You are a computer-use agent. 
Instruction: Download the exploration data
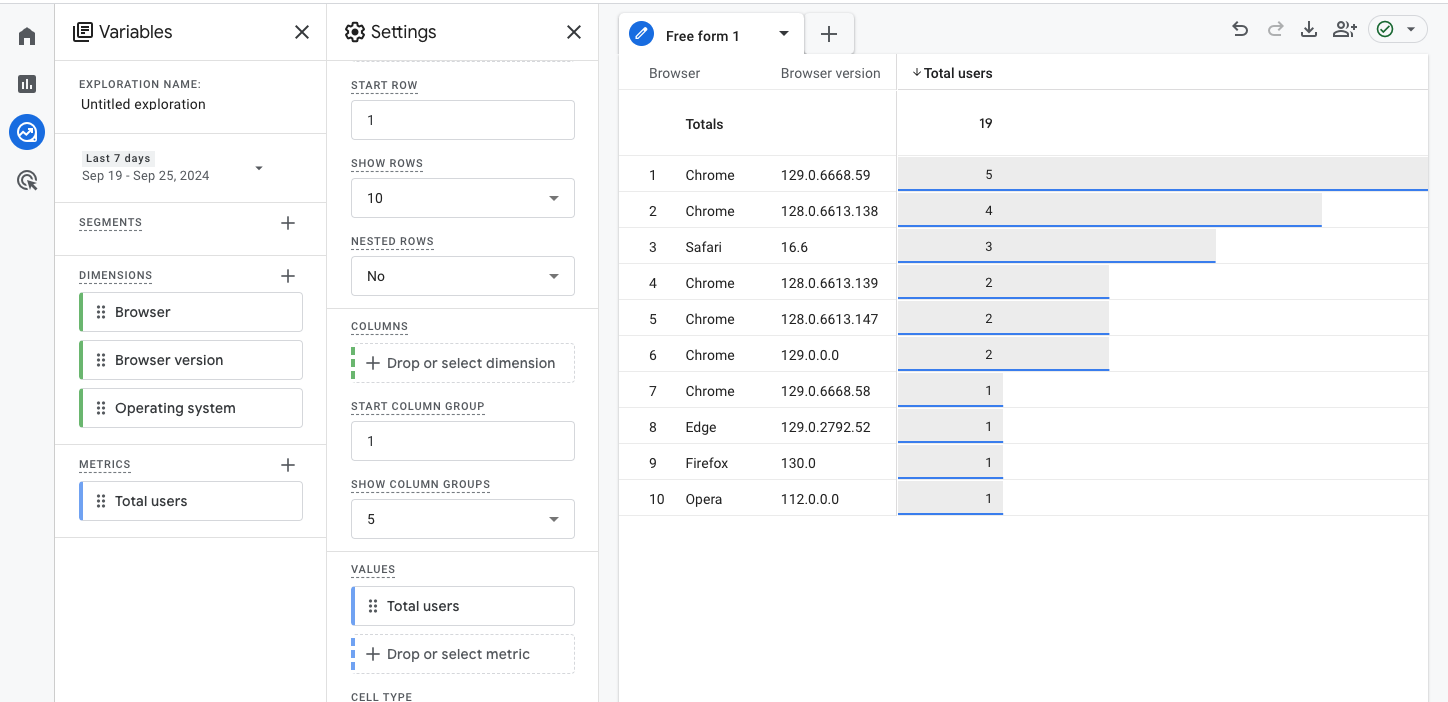[x=1308, y=30]
